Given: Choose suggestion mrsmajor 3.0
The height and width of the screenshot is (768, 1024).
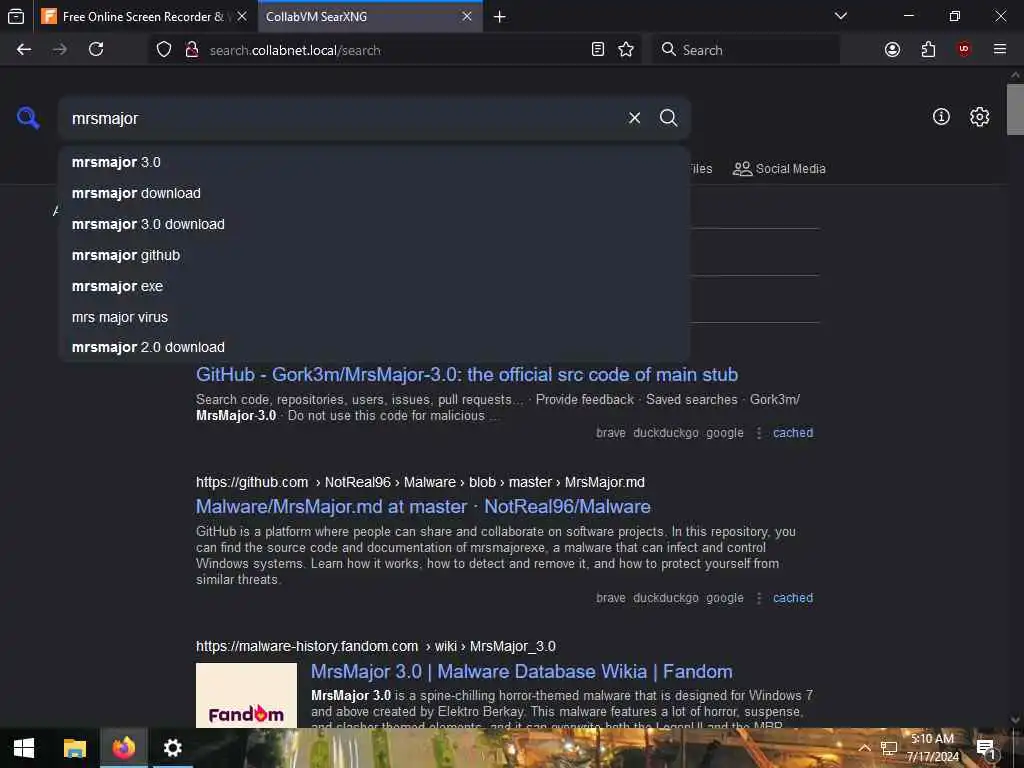Looking at the screenshot, I should coord(374,163).
